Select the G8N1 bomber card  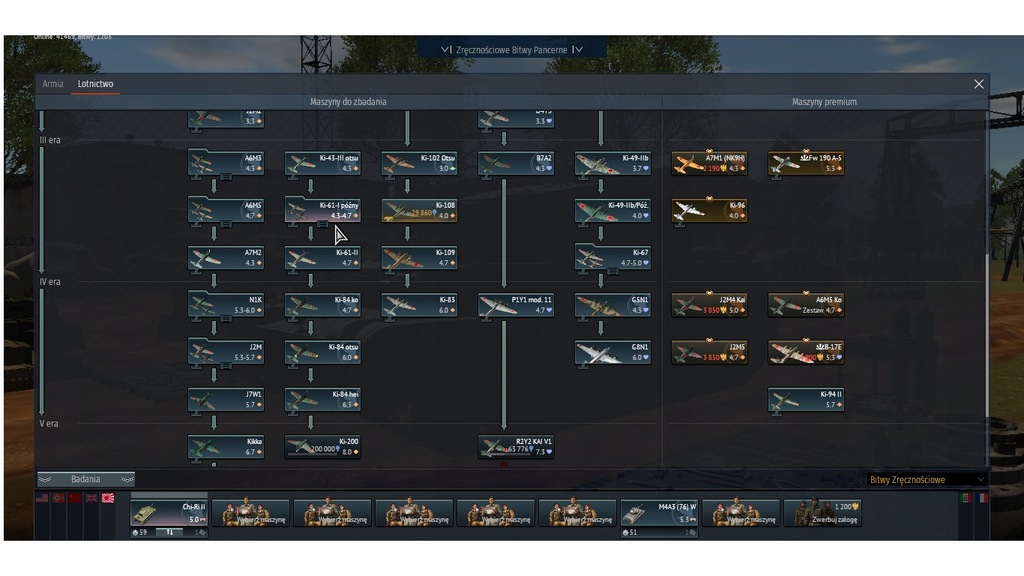click(613, 352)
